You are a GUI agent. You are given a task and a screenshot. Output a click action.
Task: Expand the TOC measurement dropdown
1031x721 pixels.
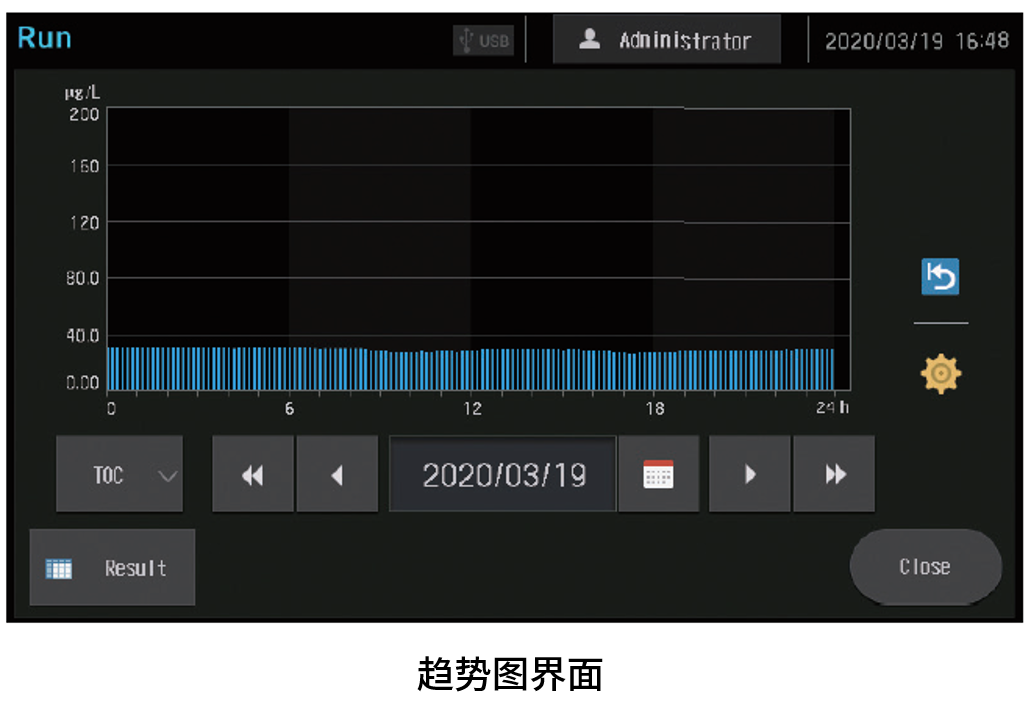120,475
